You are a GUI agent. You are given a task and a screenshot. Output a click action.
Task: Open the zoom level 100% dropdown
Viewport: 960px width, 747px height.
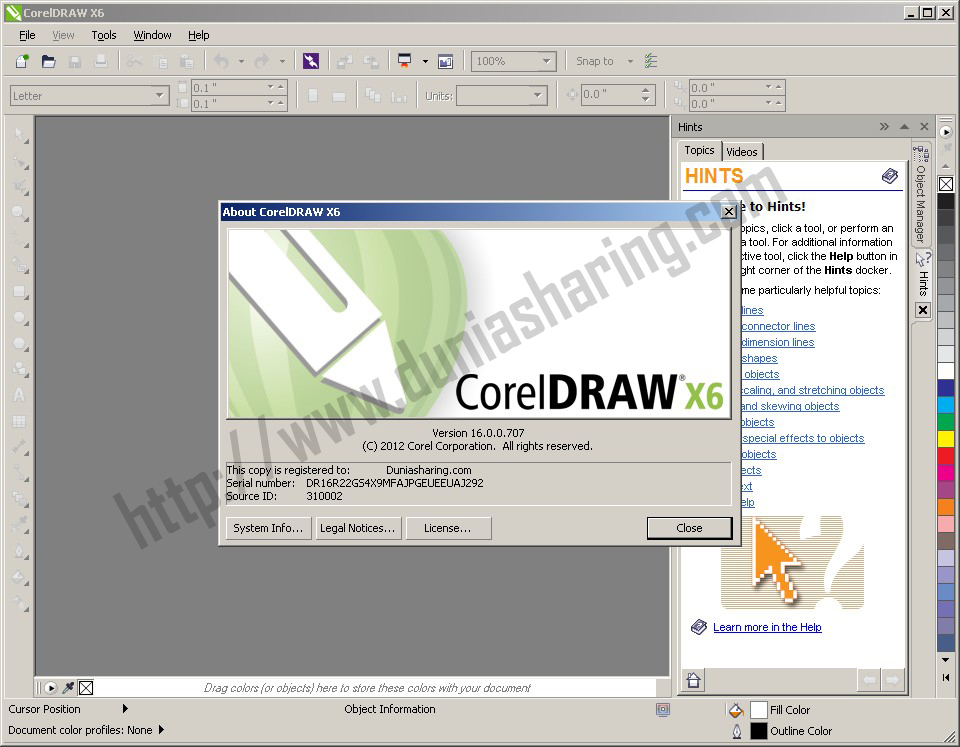pyautogui.click(x=546, y=61)
